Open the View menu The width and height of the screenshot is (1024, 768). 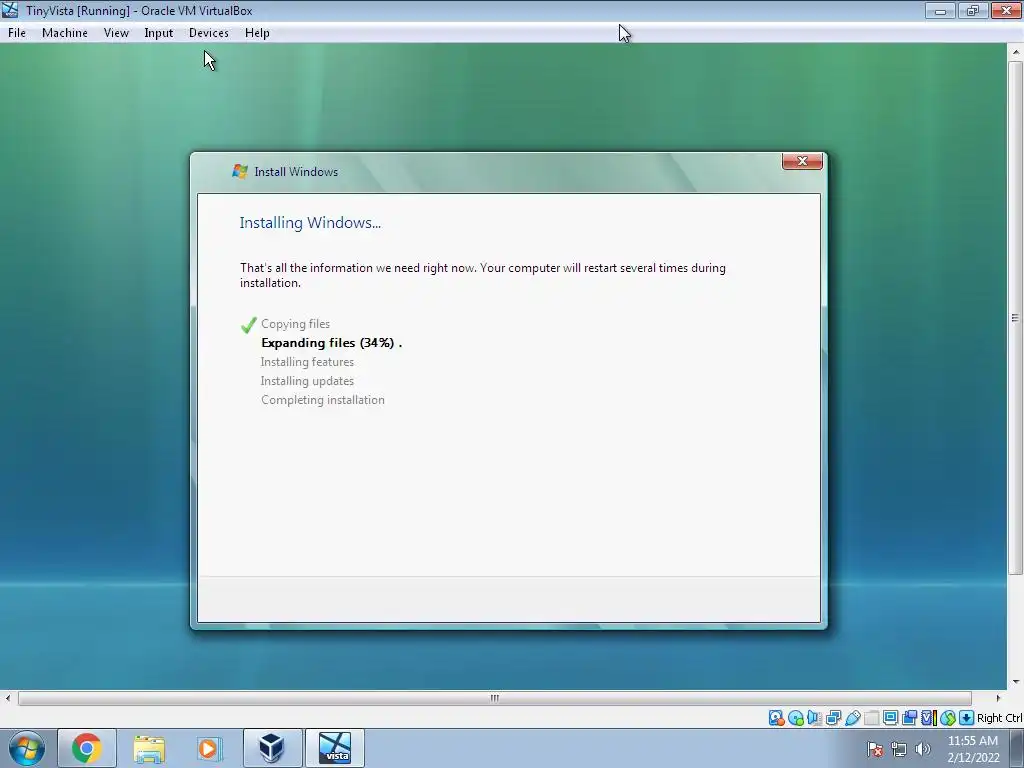116,33
